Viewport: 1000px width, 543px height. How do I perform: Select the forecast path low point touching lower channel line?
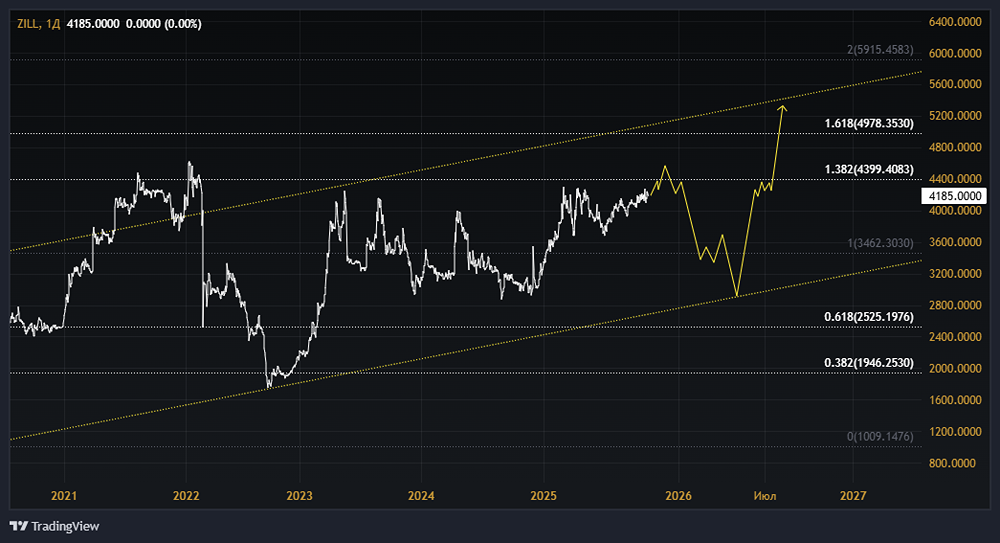737,295
